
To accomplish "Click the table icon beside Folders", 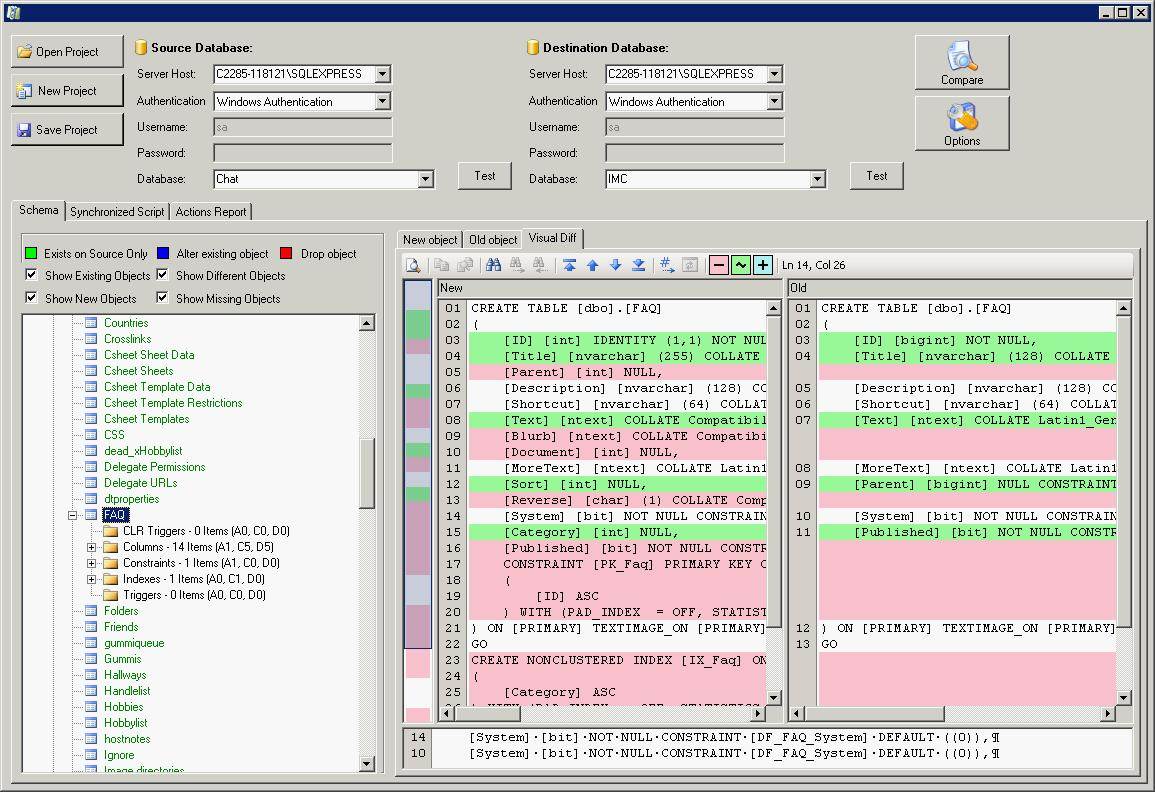I will click(x=91, y=611).
